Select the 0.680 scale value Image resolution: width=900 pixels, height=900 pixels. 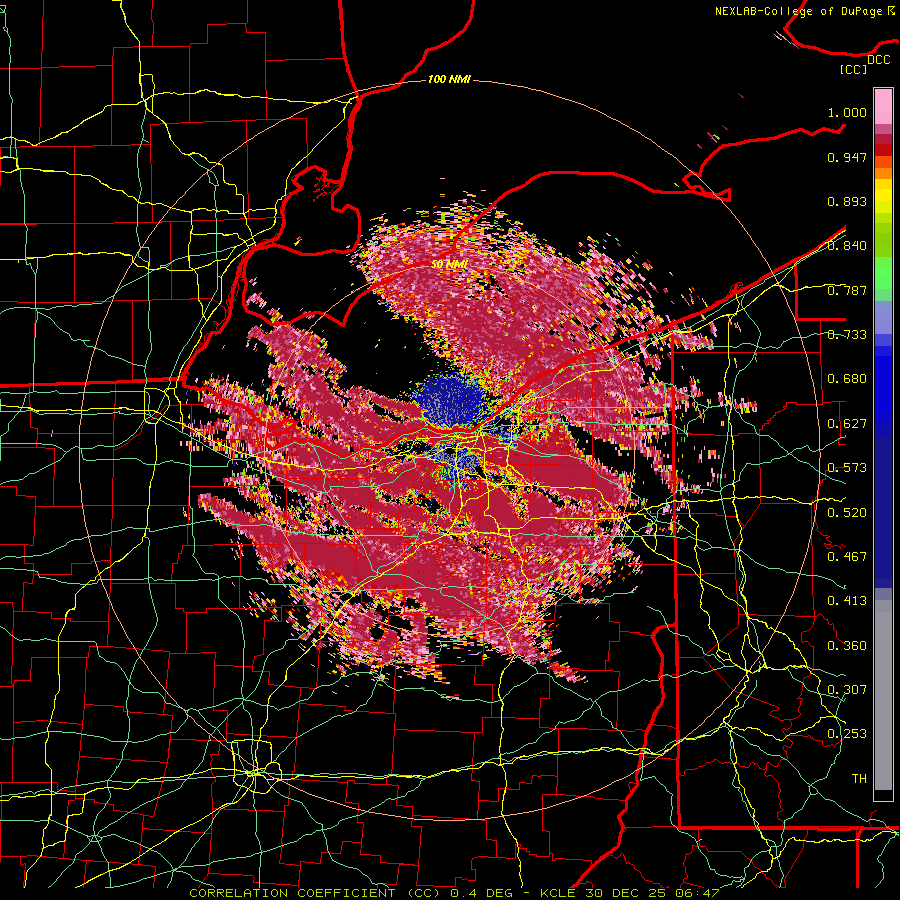tap(847, 379)
